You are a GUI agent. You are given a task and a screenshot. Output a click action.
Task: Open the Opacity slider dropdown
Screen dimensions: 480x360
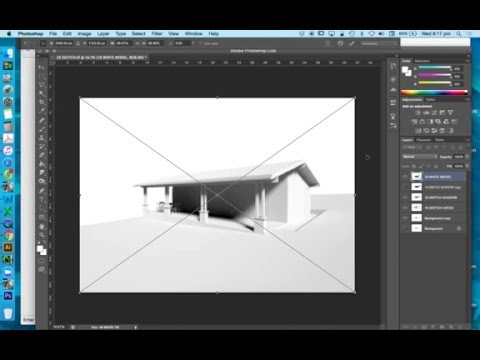point(467,157)
